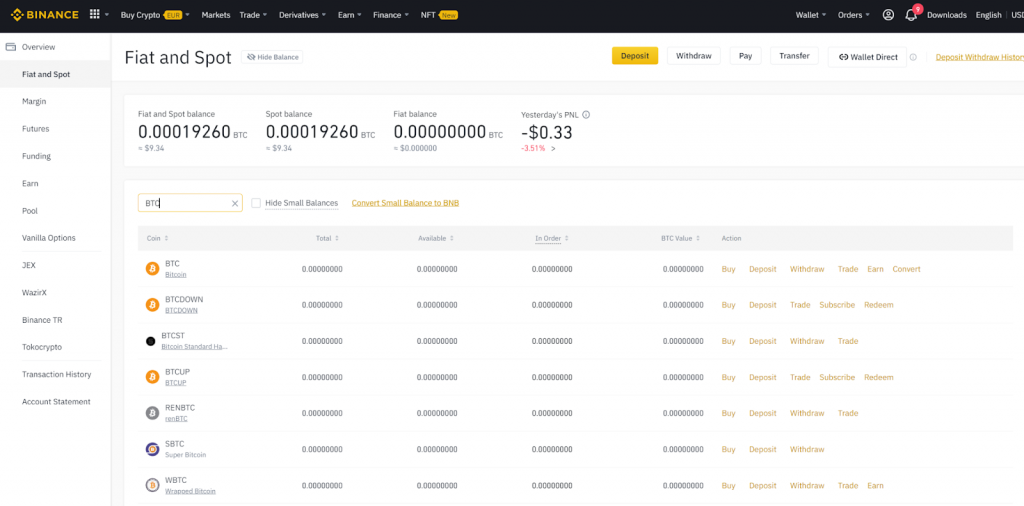
Task: Click the top Withdraw button
Action: [694, 56]
